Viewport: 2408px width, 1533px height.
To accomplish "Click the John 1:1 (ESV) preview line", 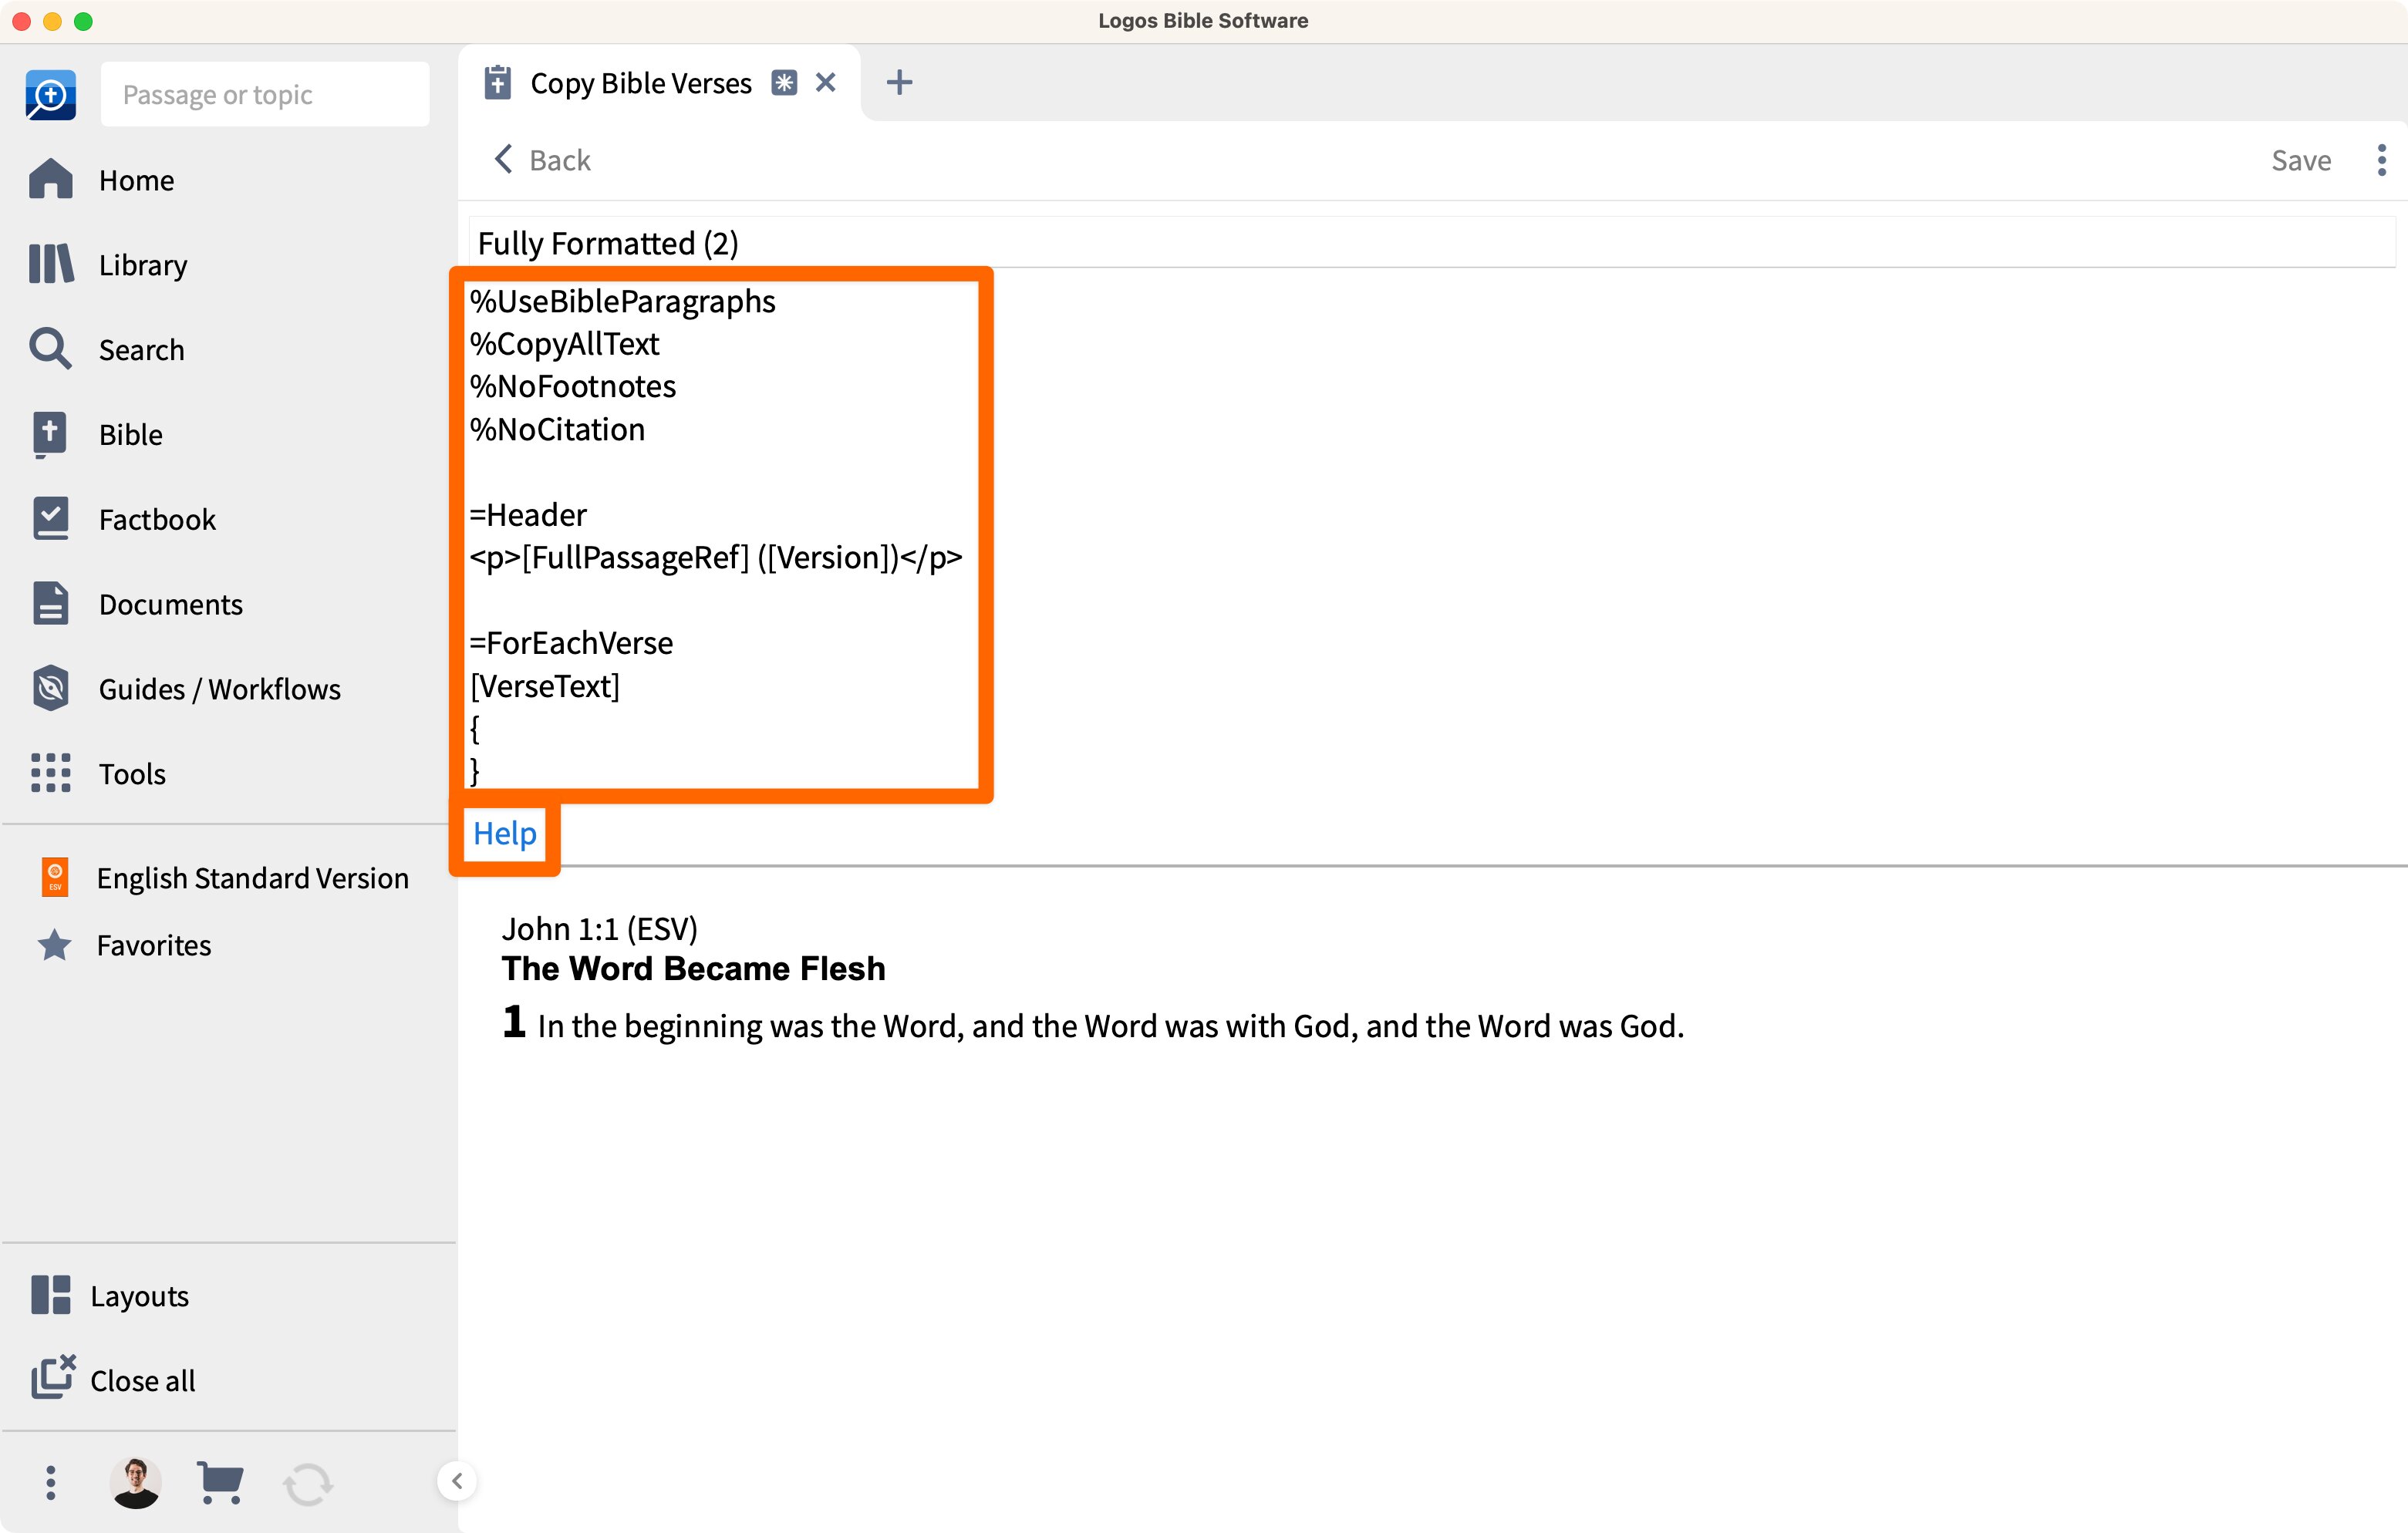I will click(x=600, y=929).
